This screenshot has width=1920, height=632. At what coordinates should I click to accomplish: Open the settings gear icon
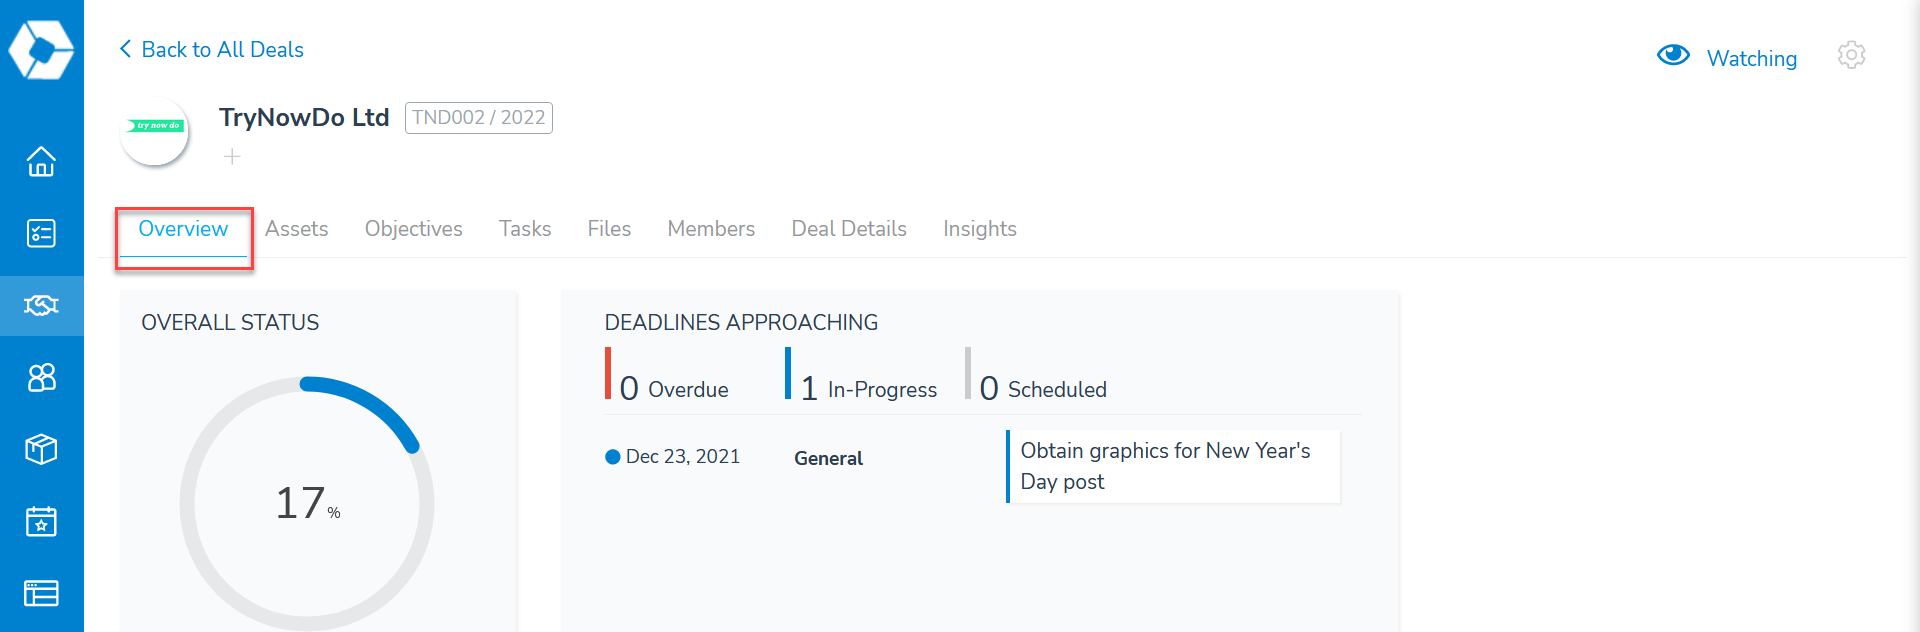(x=1851, y=55)
